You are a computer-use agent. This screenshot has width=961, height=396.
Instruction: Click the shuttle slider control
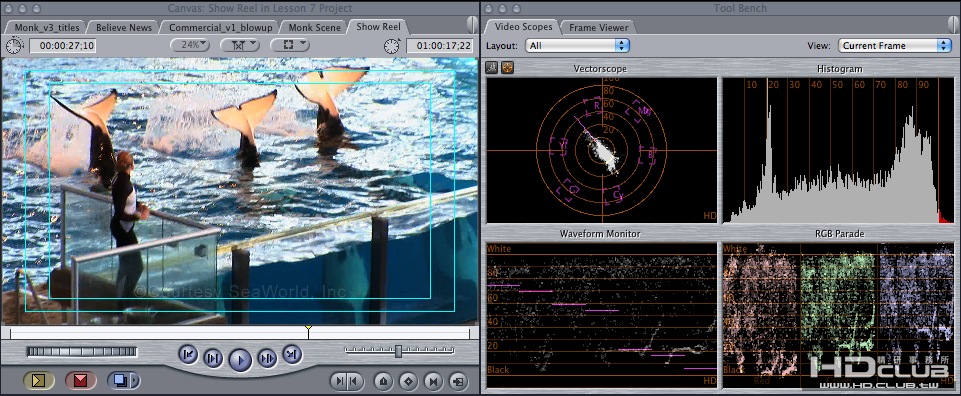[x=398, y=351]
